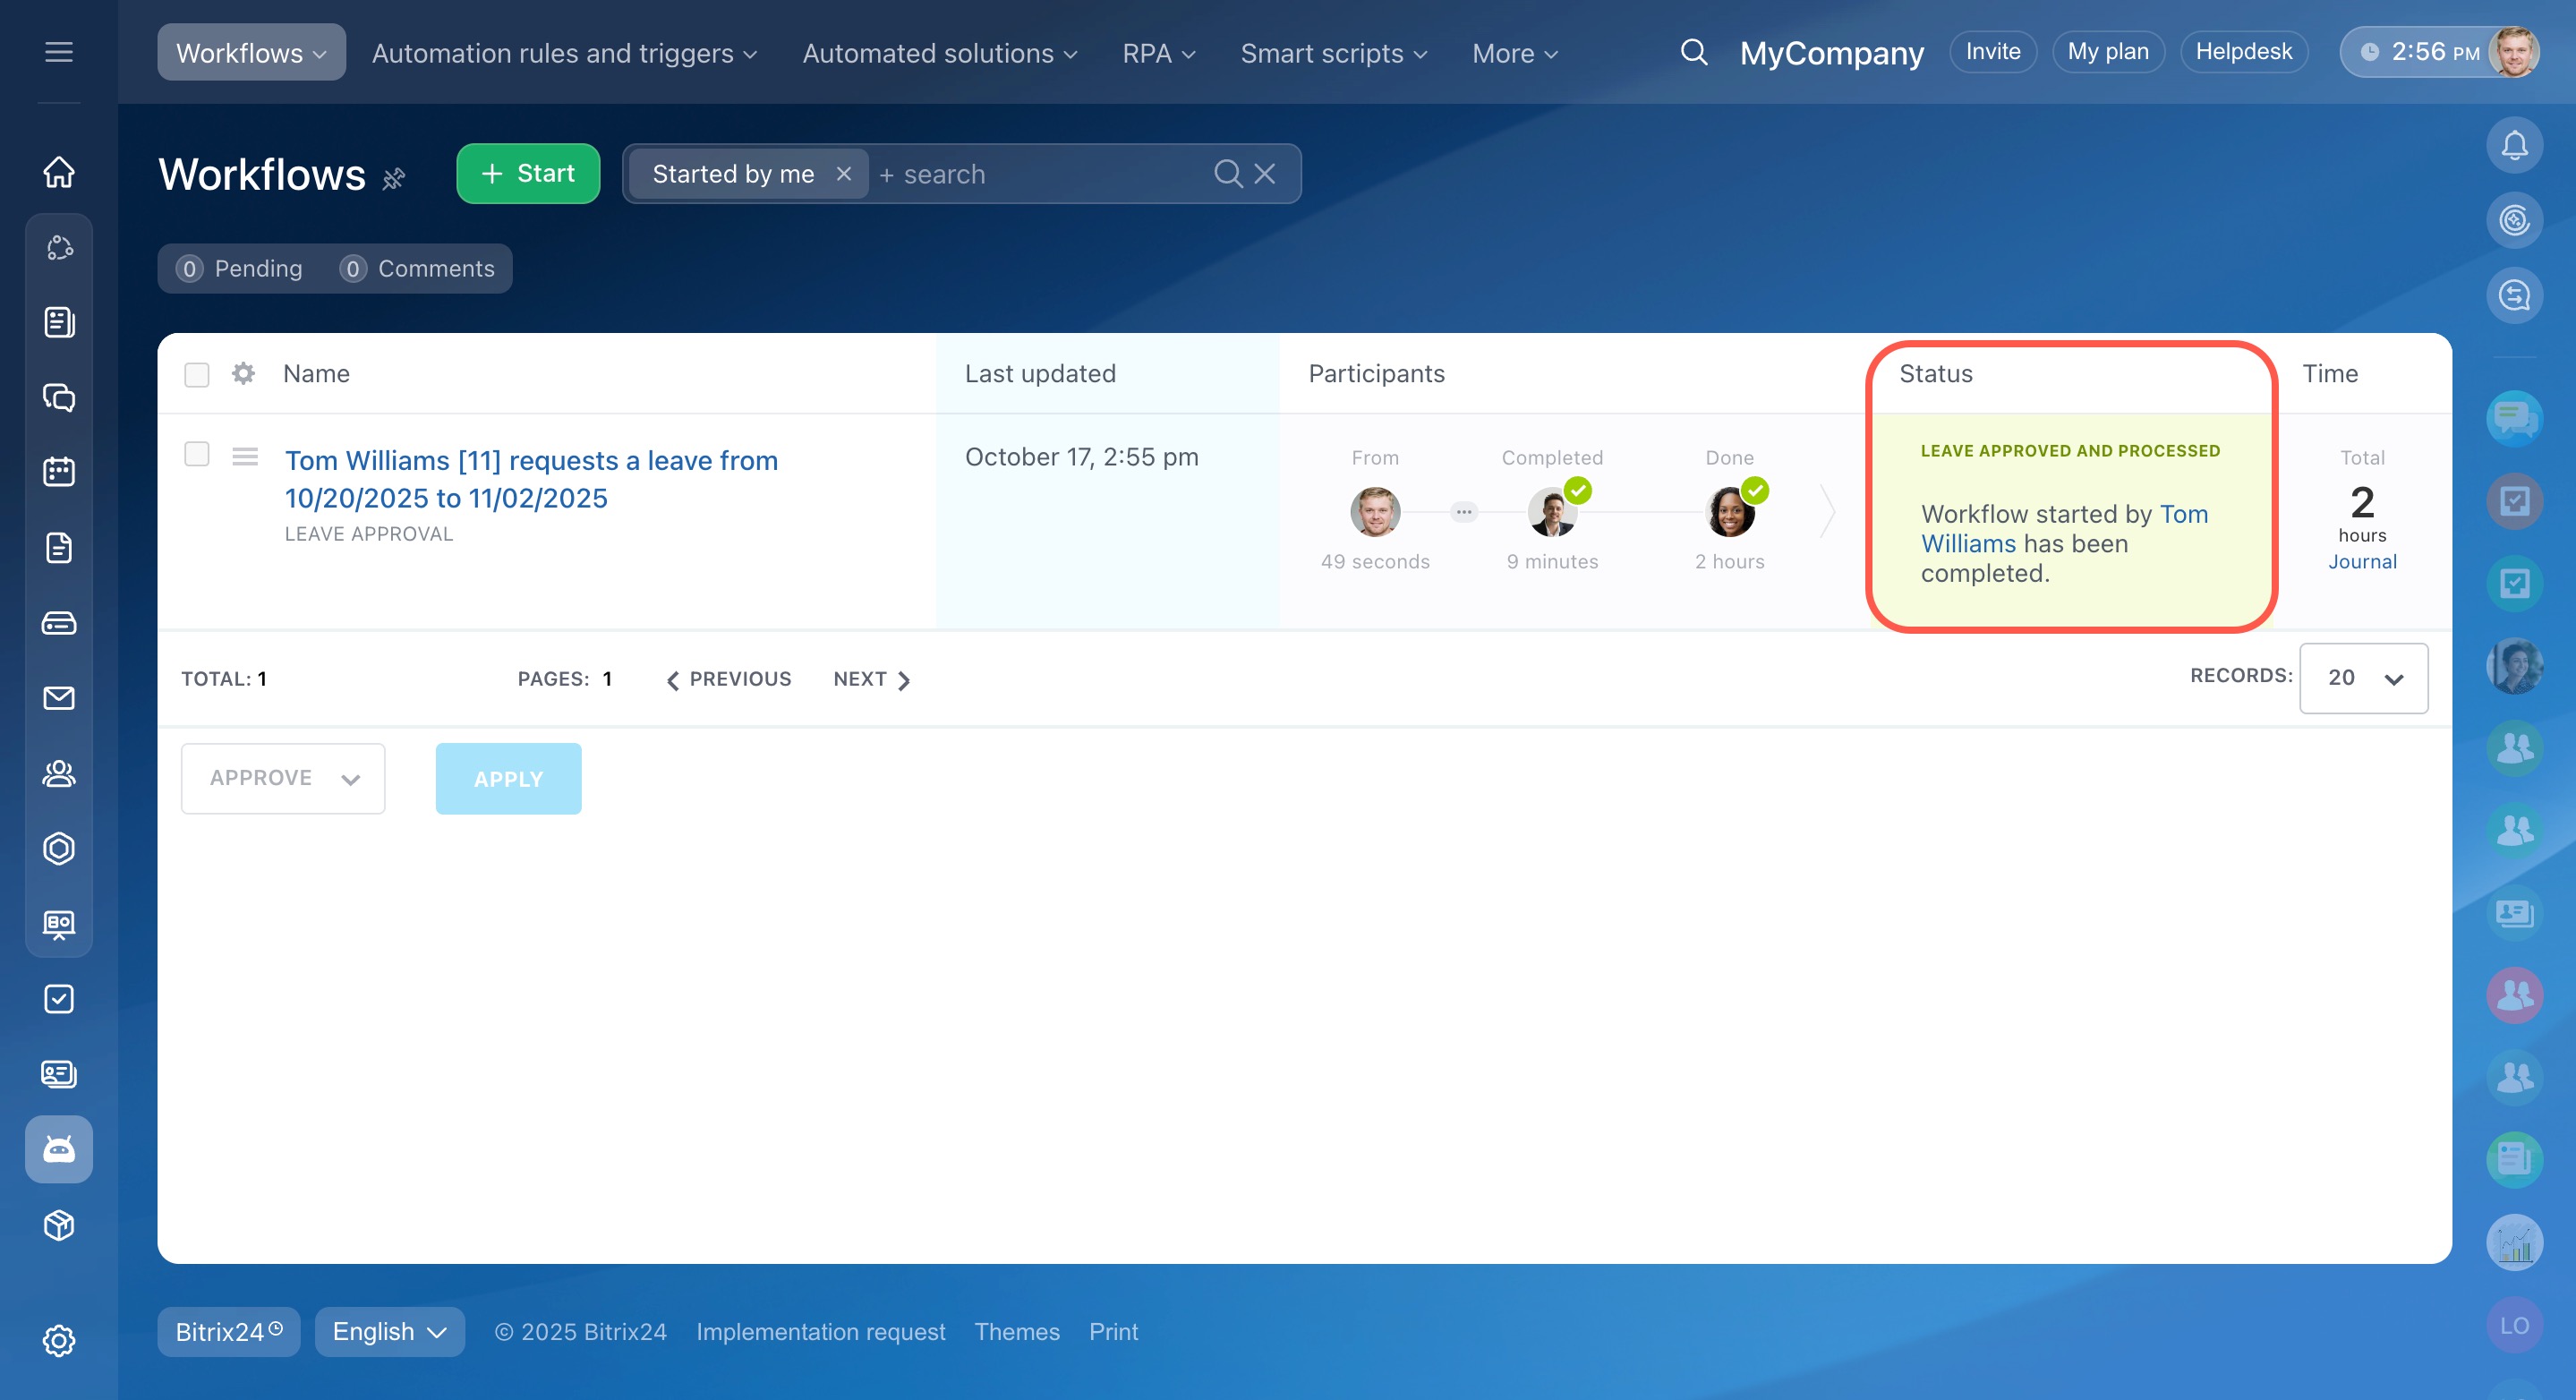Remove the 'Started by me' filter
The width and height of the screenshot is (2576, 1400).
[844, 174]
